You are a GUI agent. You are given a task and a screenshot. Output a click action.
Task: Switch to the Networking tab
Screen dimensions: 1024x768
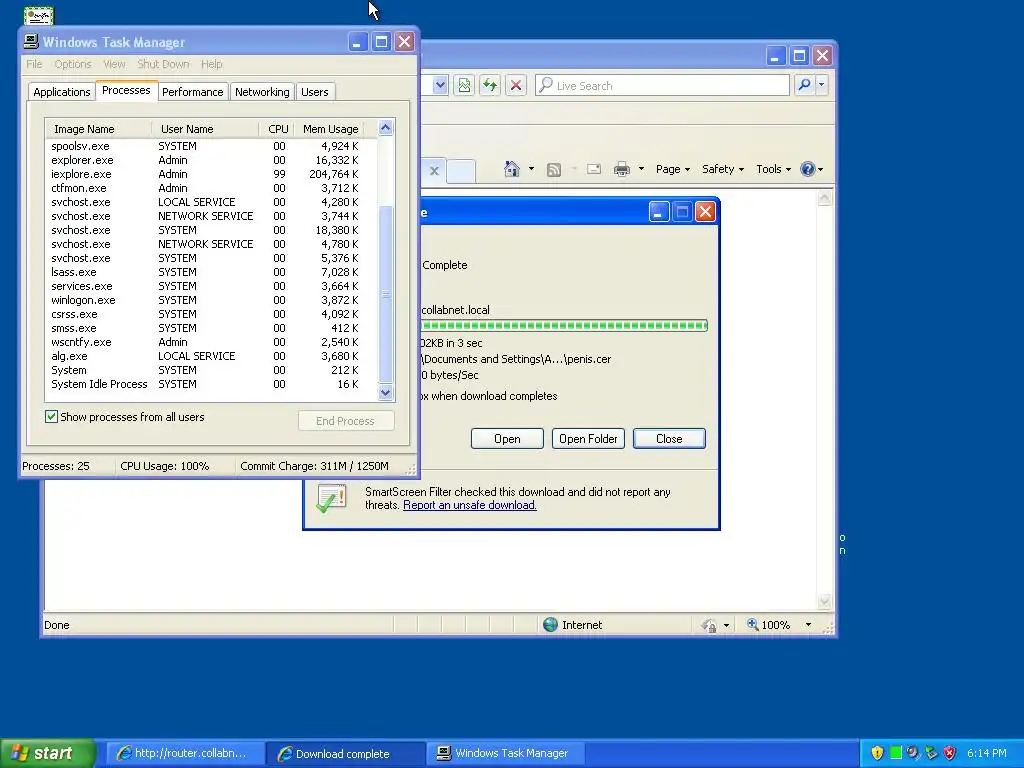262,92
